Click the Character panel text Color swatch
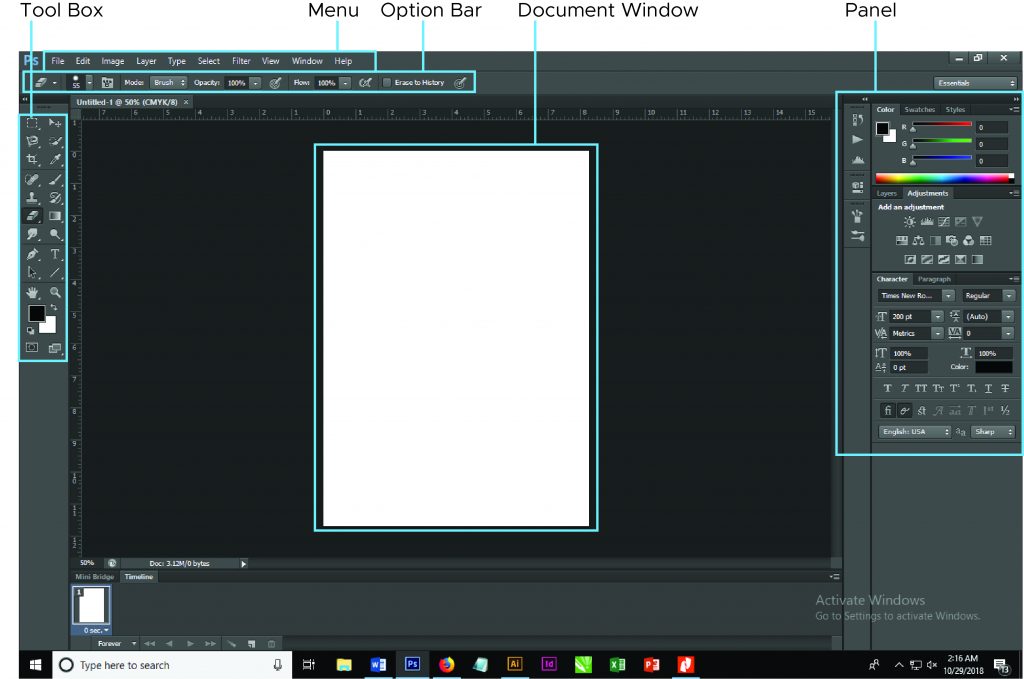 (x=993, y=368)
